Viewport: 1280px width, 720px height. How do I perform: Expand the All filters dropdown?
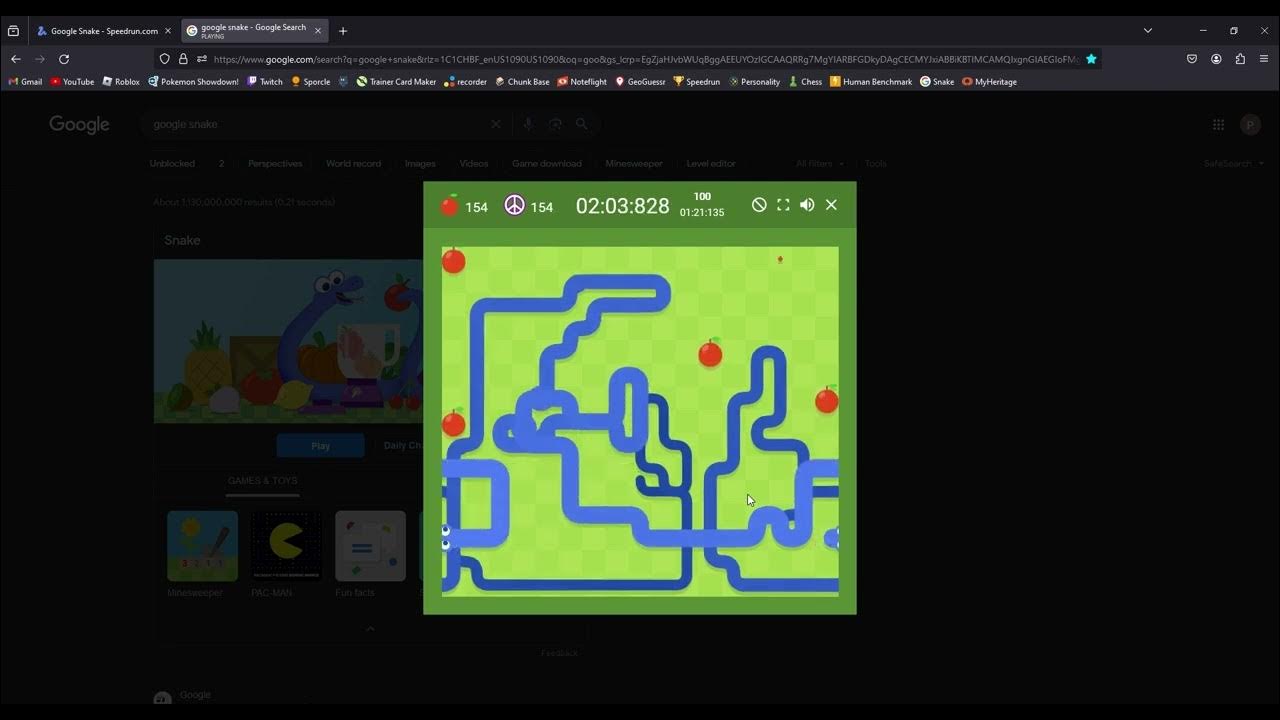820,163
